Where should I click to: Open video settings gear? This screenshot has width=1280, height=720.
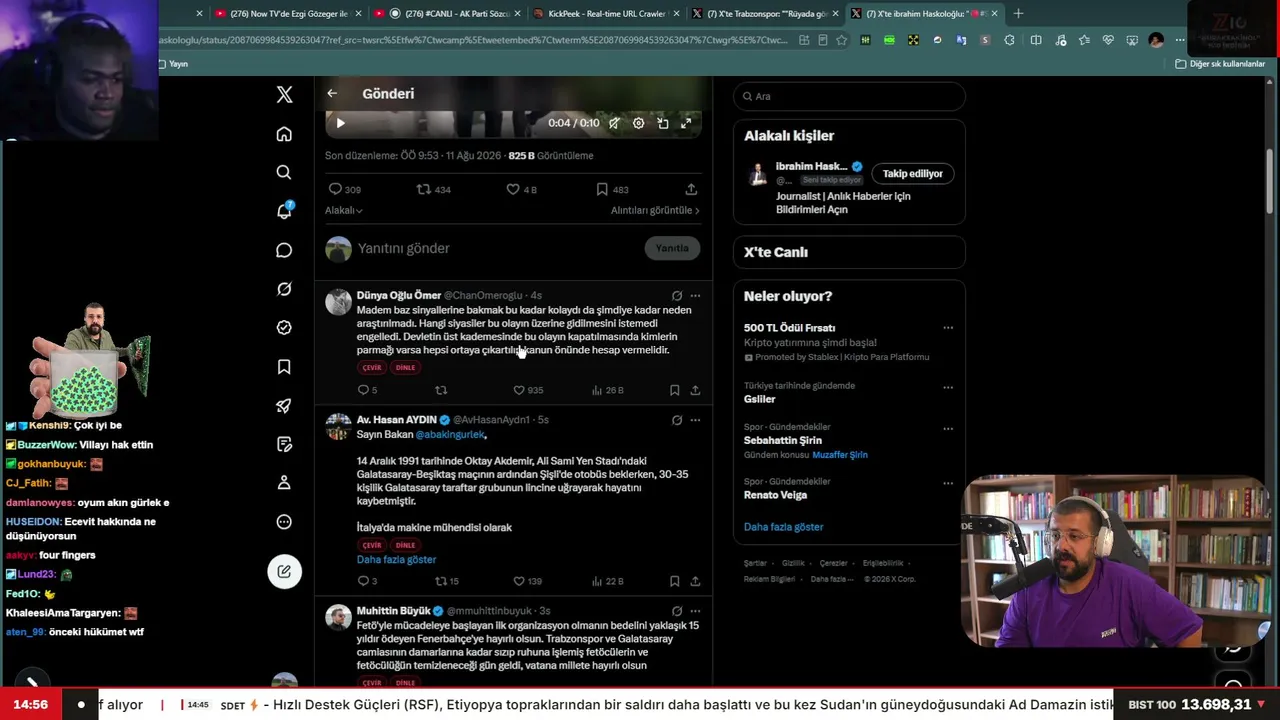coord(639,123)
